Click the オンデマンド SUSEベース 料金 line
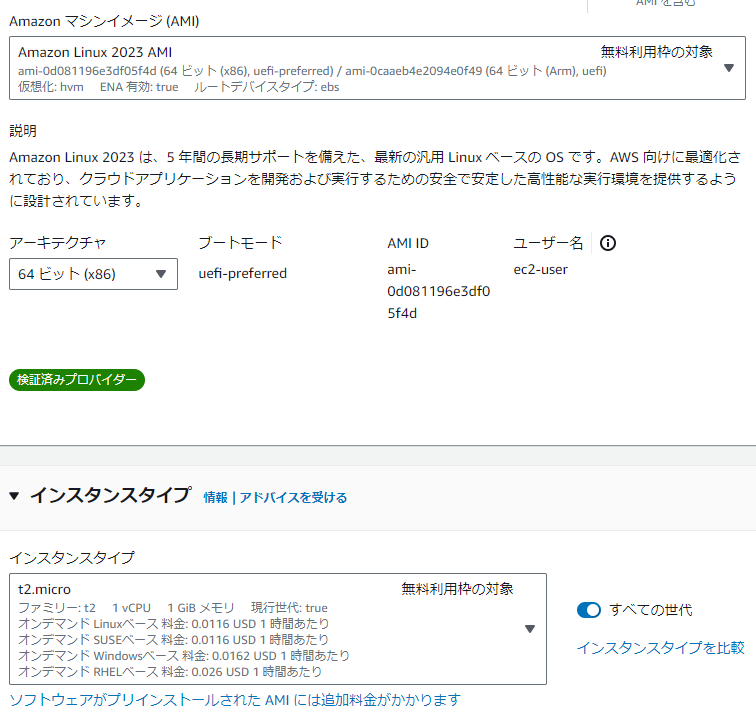This screenshot has height=717, width=756. coord(174,640)
